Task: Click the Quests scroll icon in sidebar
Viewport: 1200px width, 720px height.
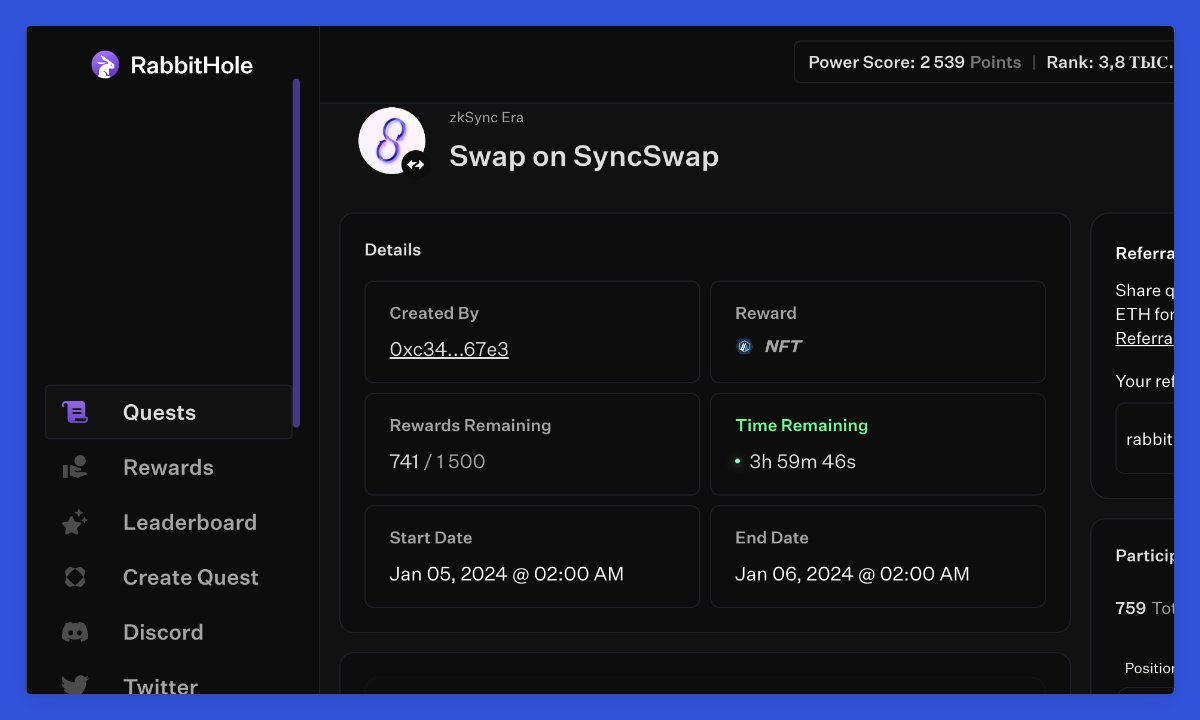Action: 75,412
